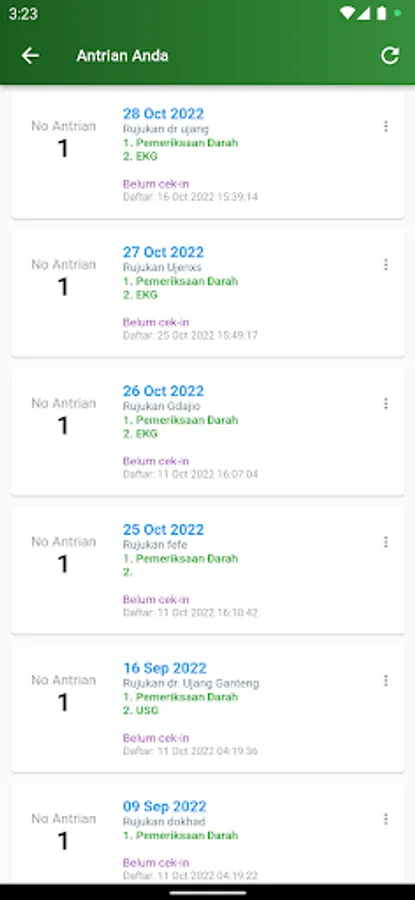Open options menu for 28 Oct 2022 queue
415x900 pixels.
click(386, 126)
